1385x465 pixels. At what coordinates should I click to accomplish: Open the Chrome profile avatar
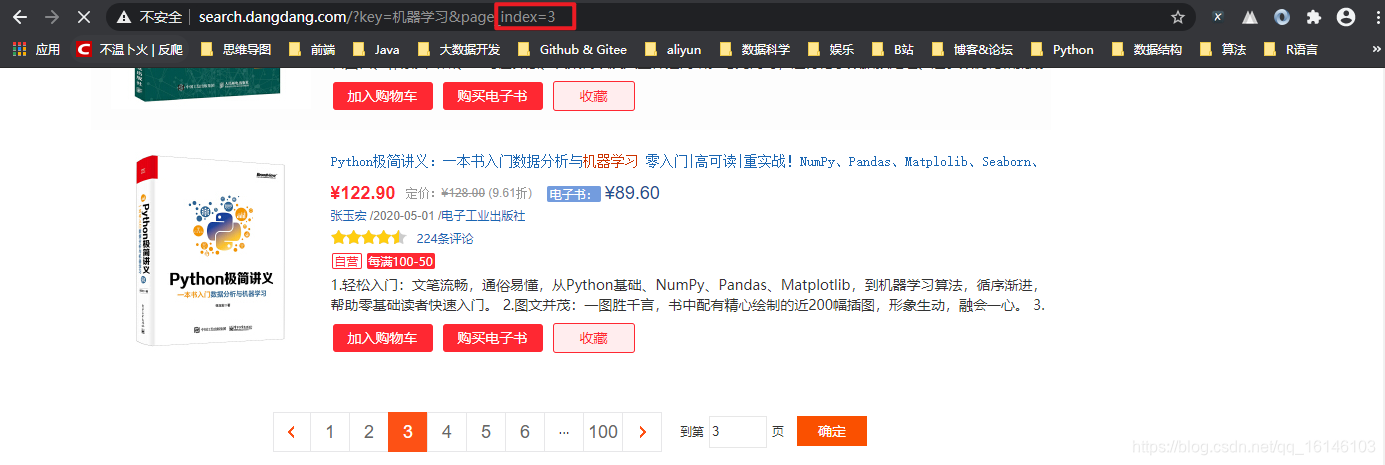coord(1345,17)
